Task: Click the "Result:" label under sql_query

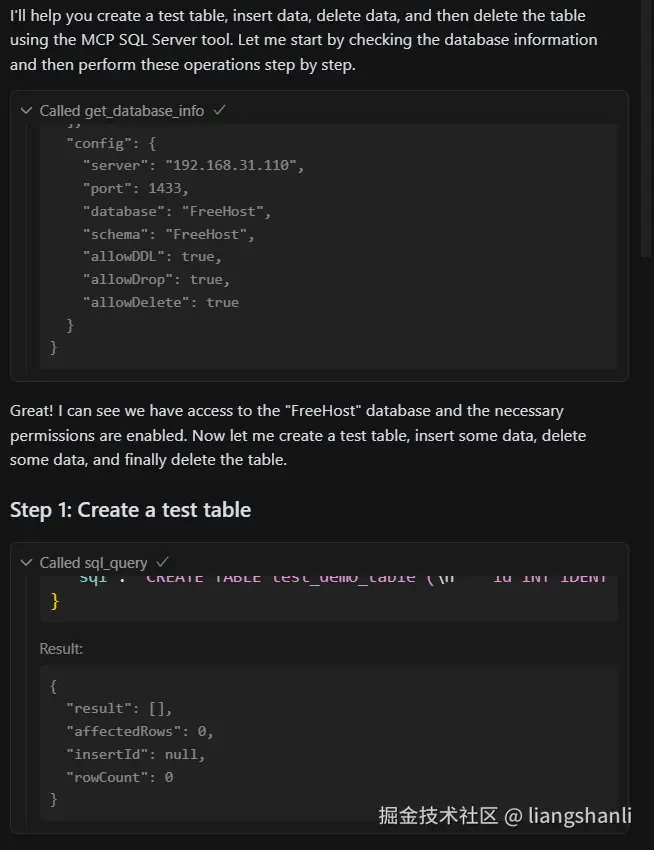Action: click(61, 649)
